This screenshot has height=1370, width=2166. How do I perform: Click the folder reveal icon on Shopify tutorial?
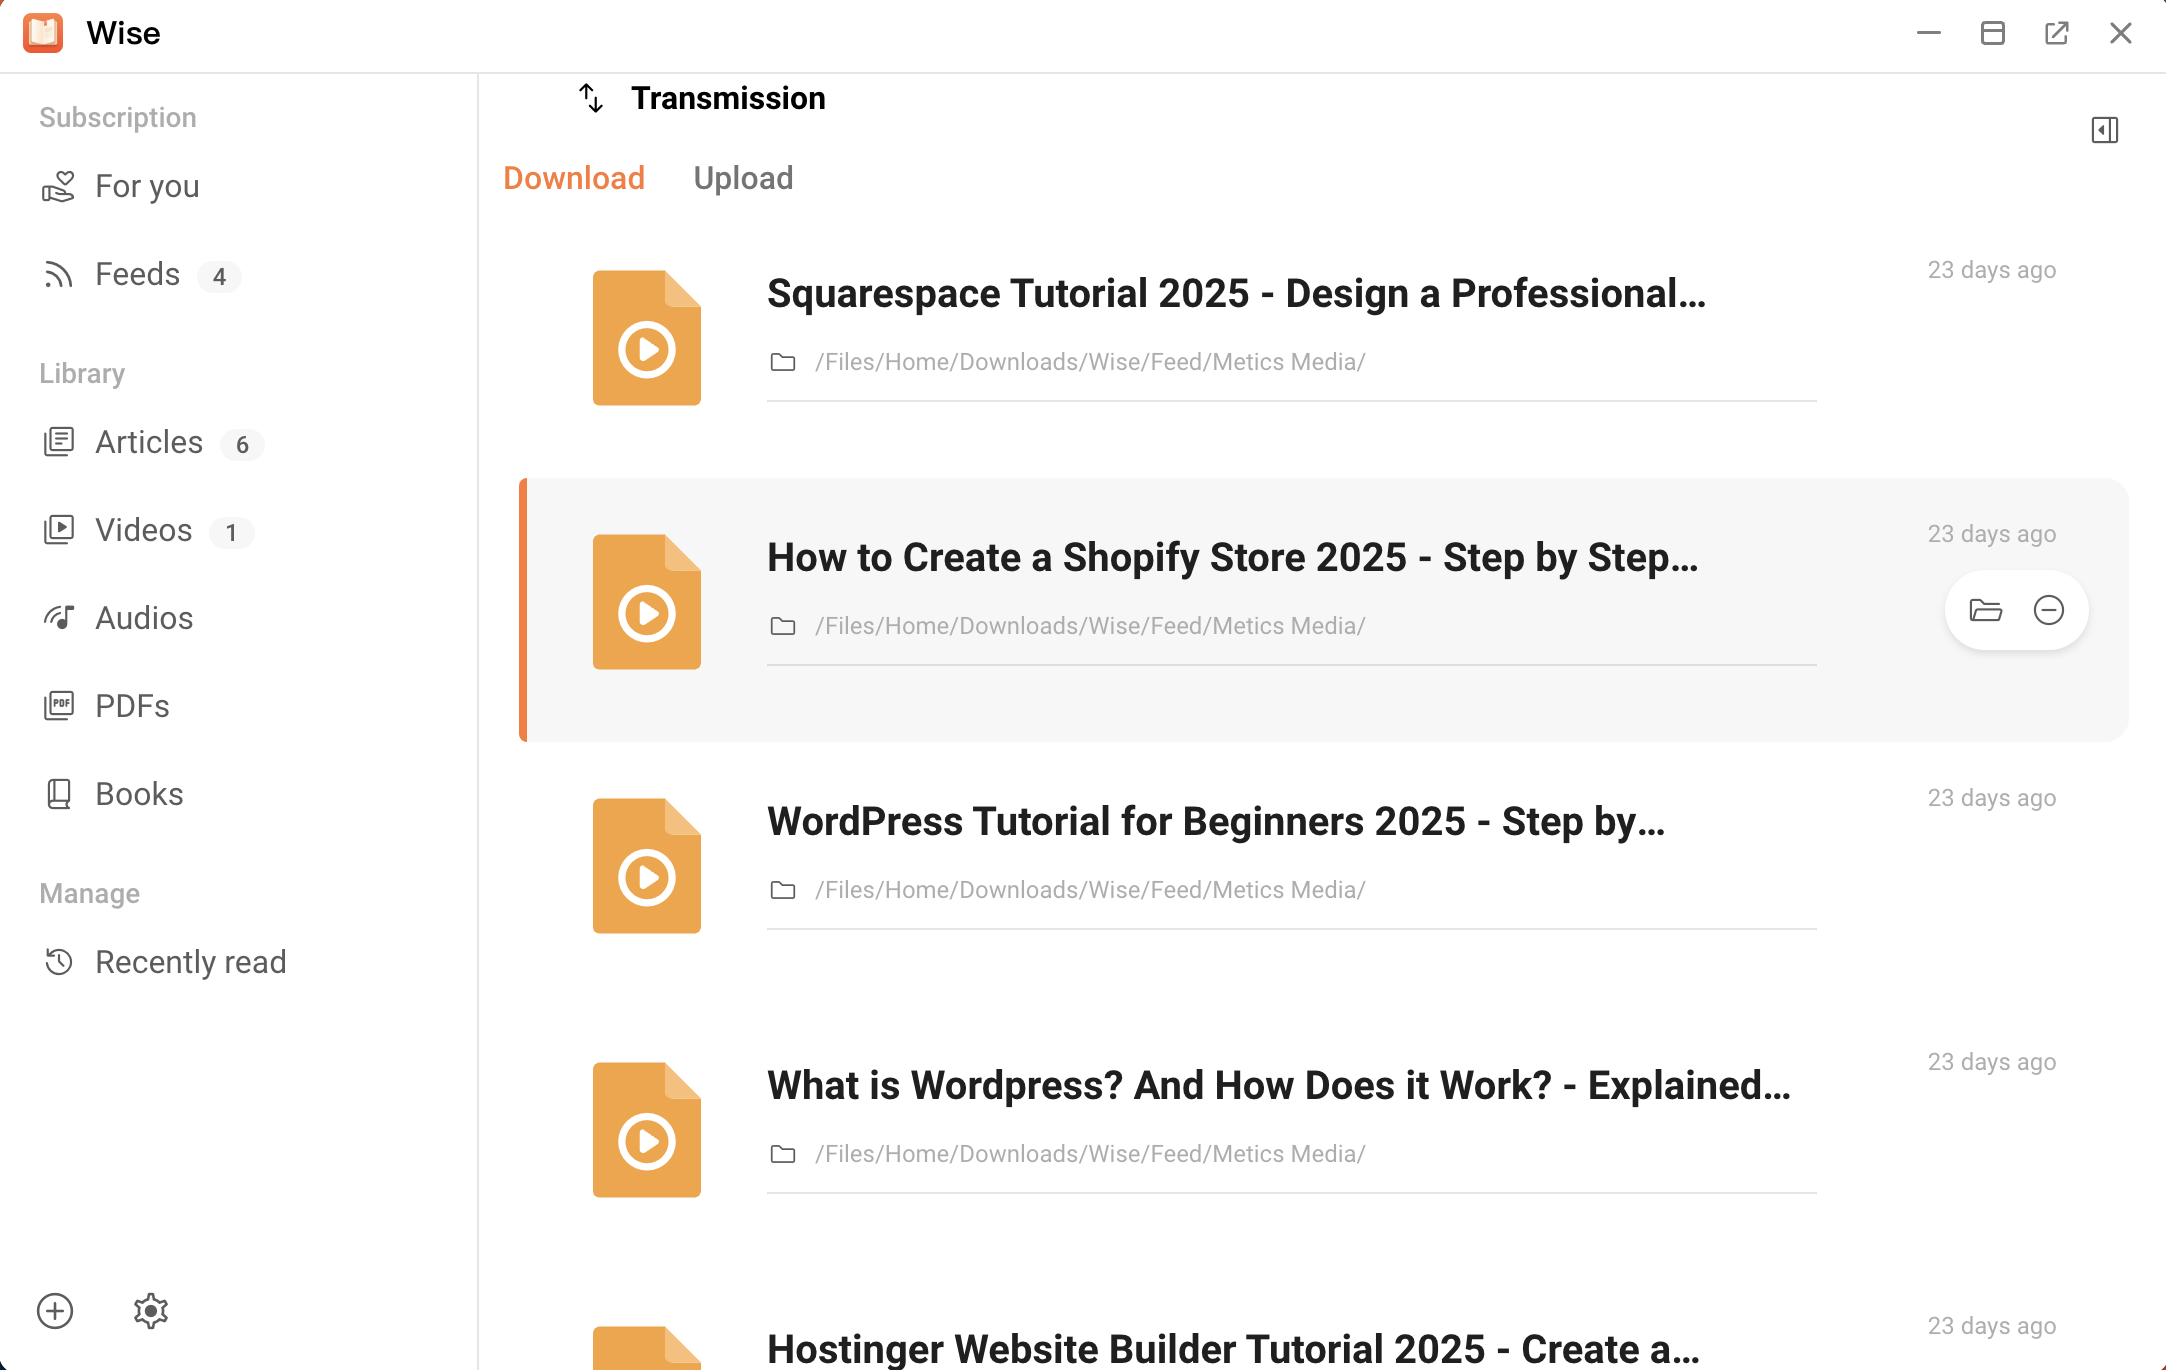1986,609
